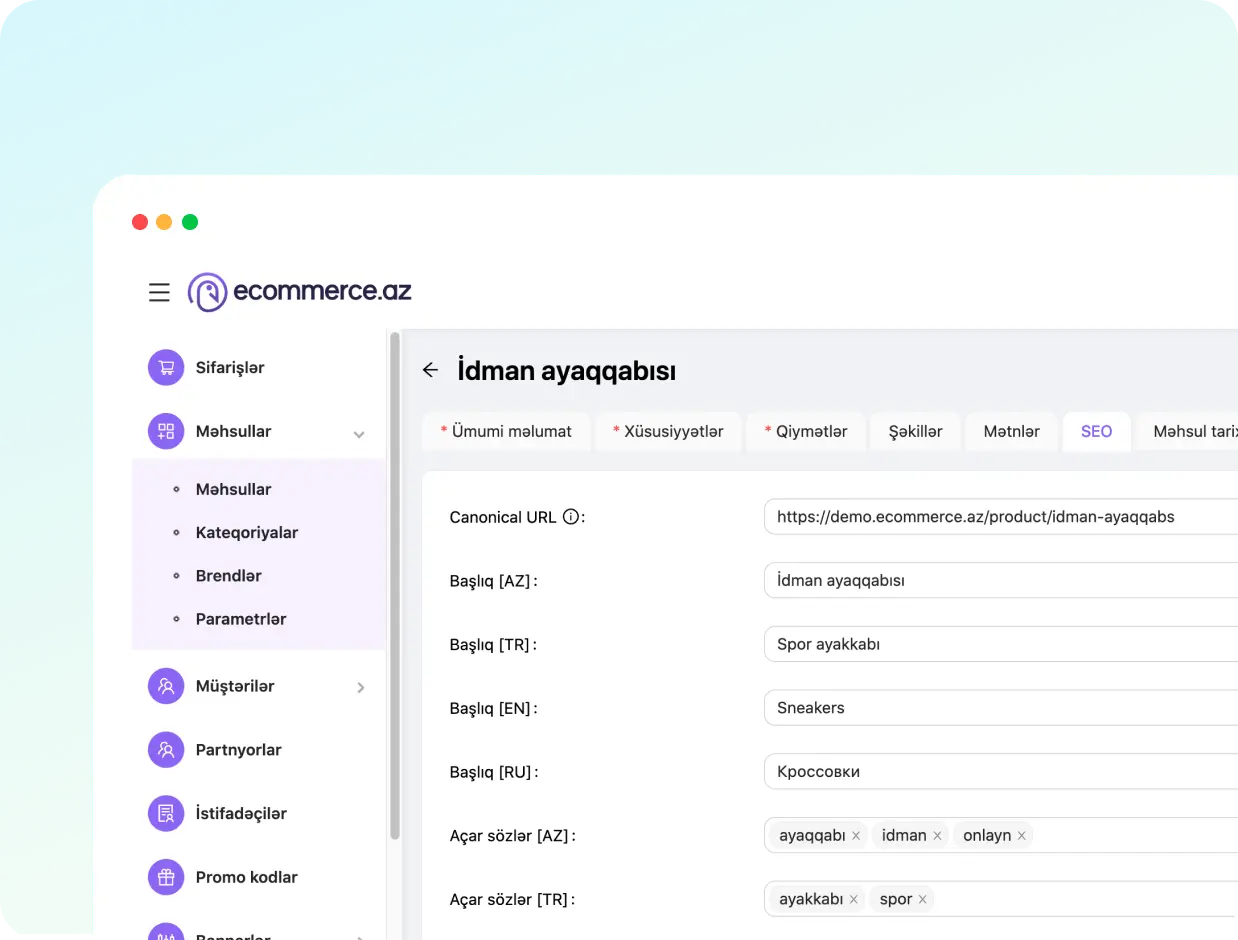The width and height of the screenshot is (1238, 940).
Task: Switch to the Ümumi məlumat tab
Action: (506, 431)
